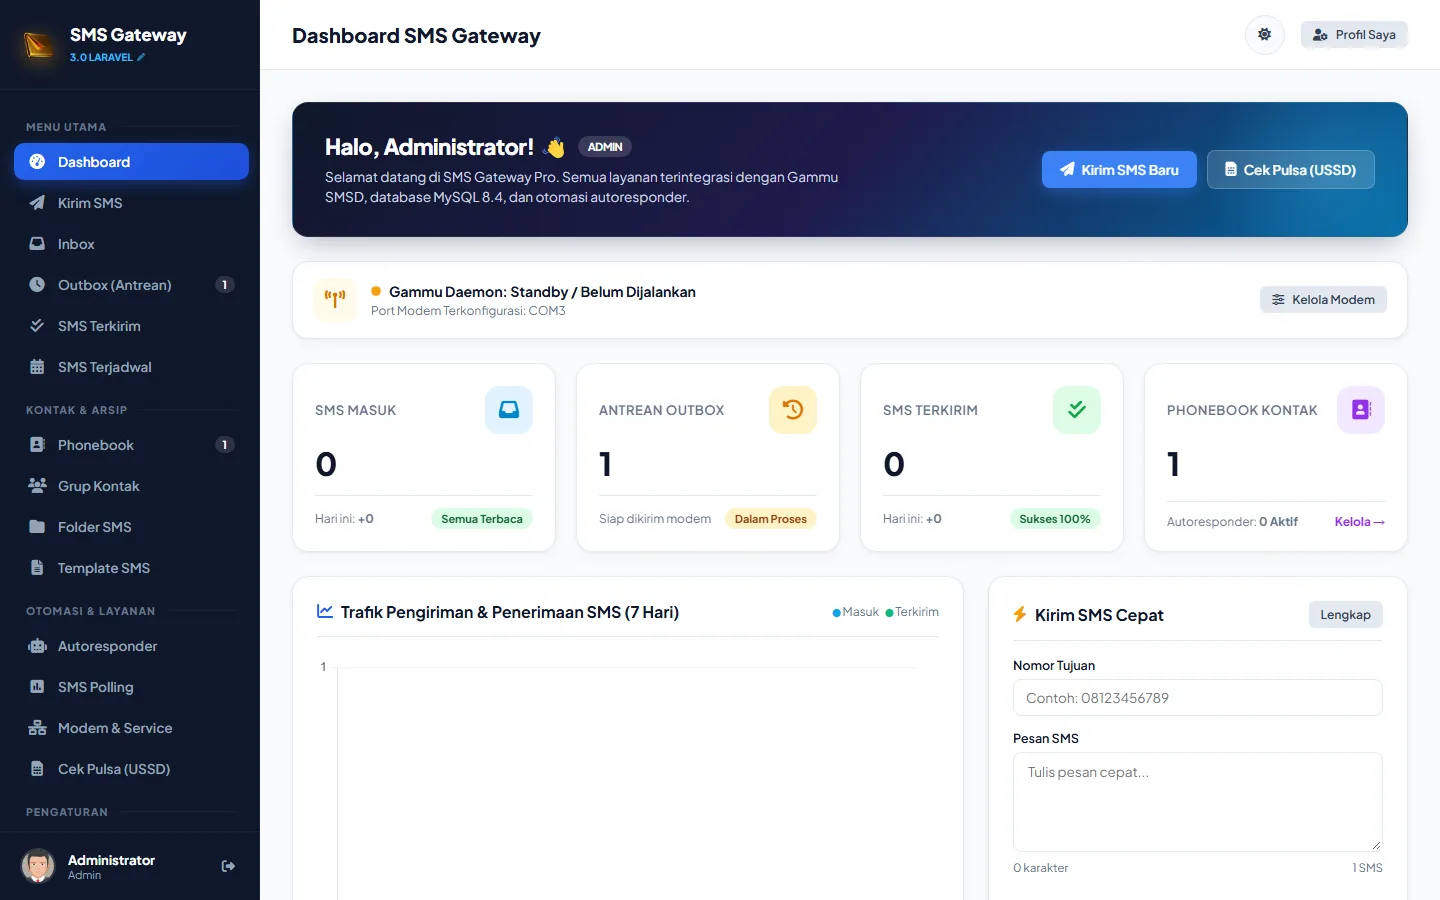Click the Lengkap button in Kirim SMS Cepat
The width and height of the screenshot is (1440, 900).
1345,615
